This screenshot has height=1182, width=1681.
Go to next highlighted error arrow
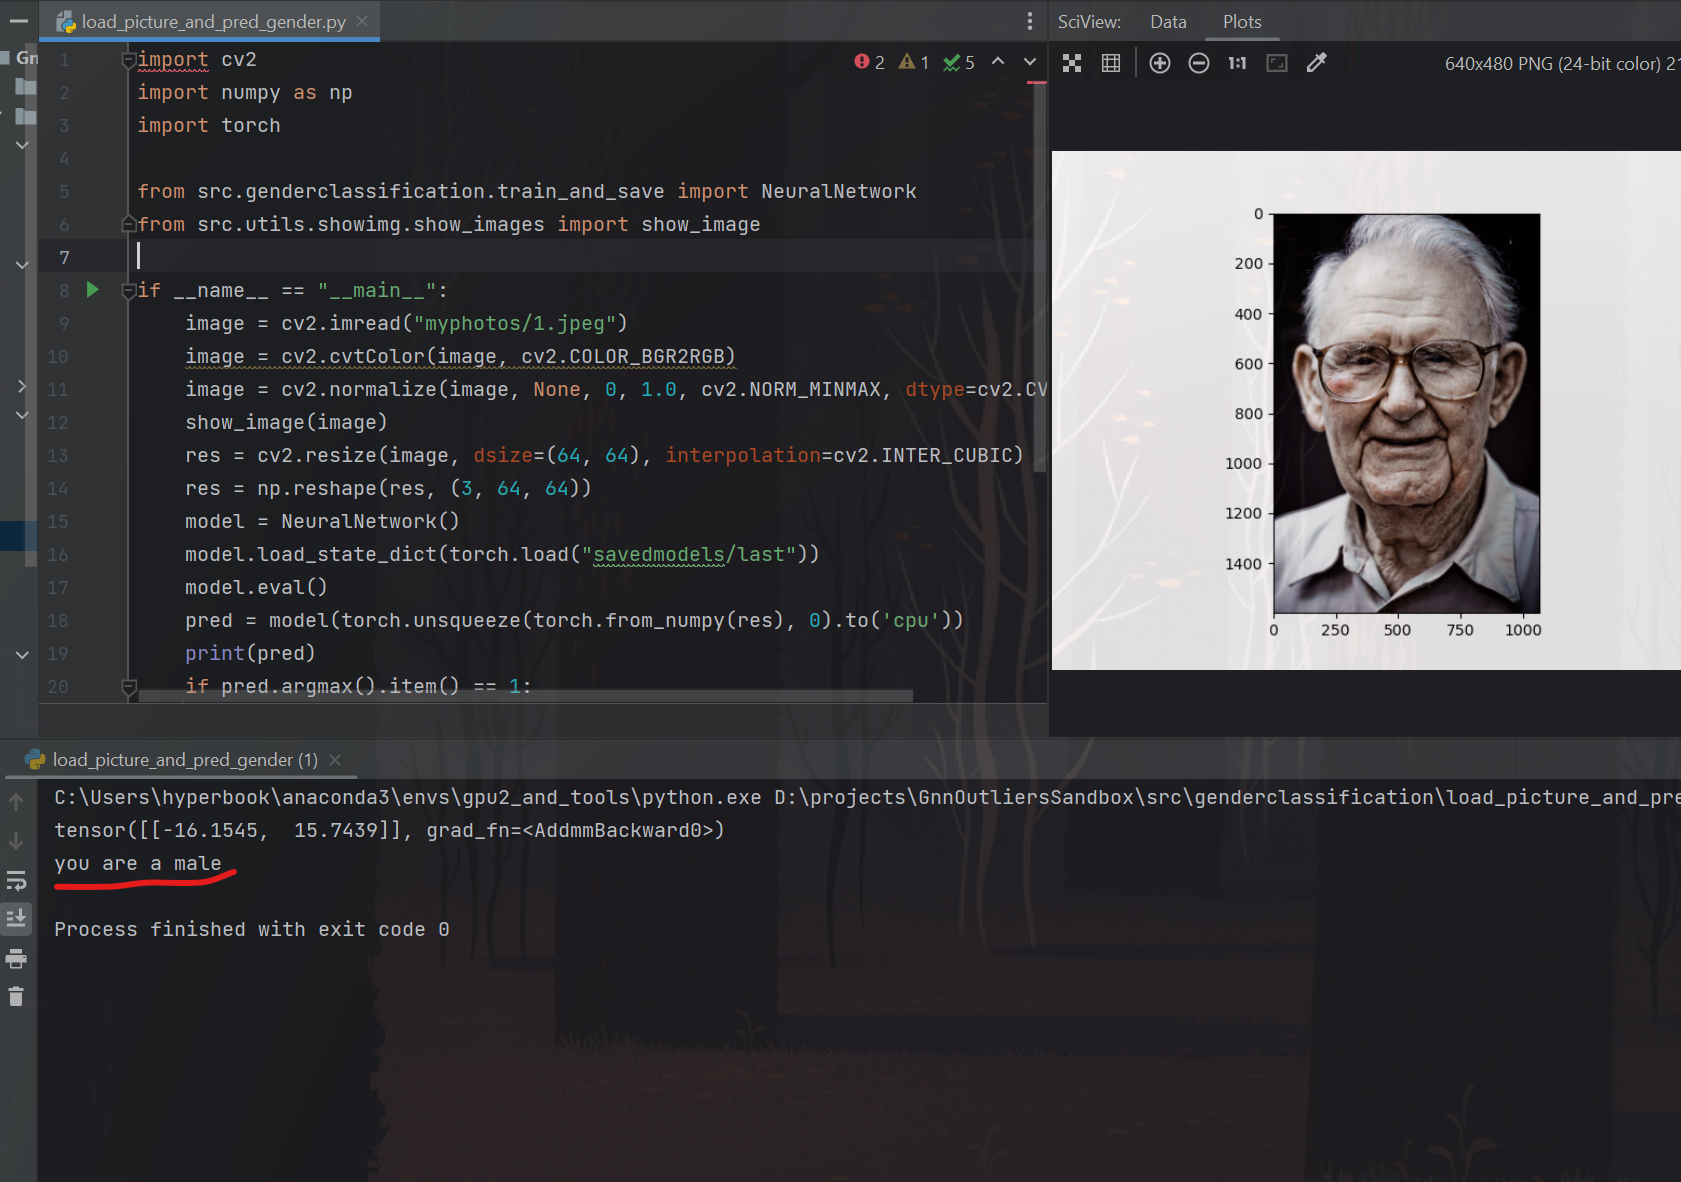click(x=1030, y=62)
